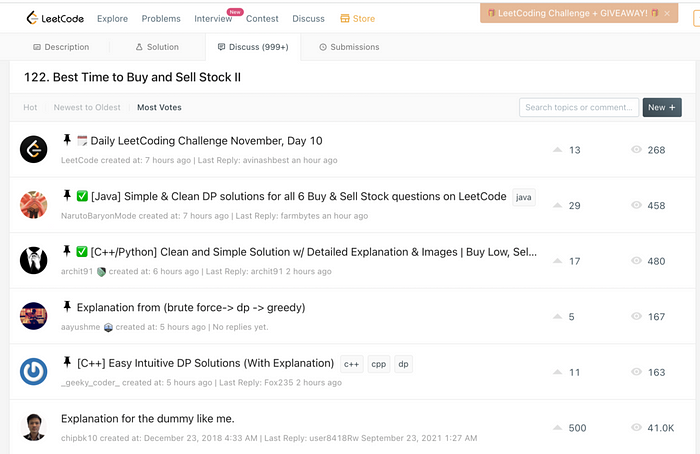Upvote the post with 500 votes
The height and width of the screenshot is (454, 700).
(558, 428)
